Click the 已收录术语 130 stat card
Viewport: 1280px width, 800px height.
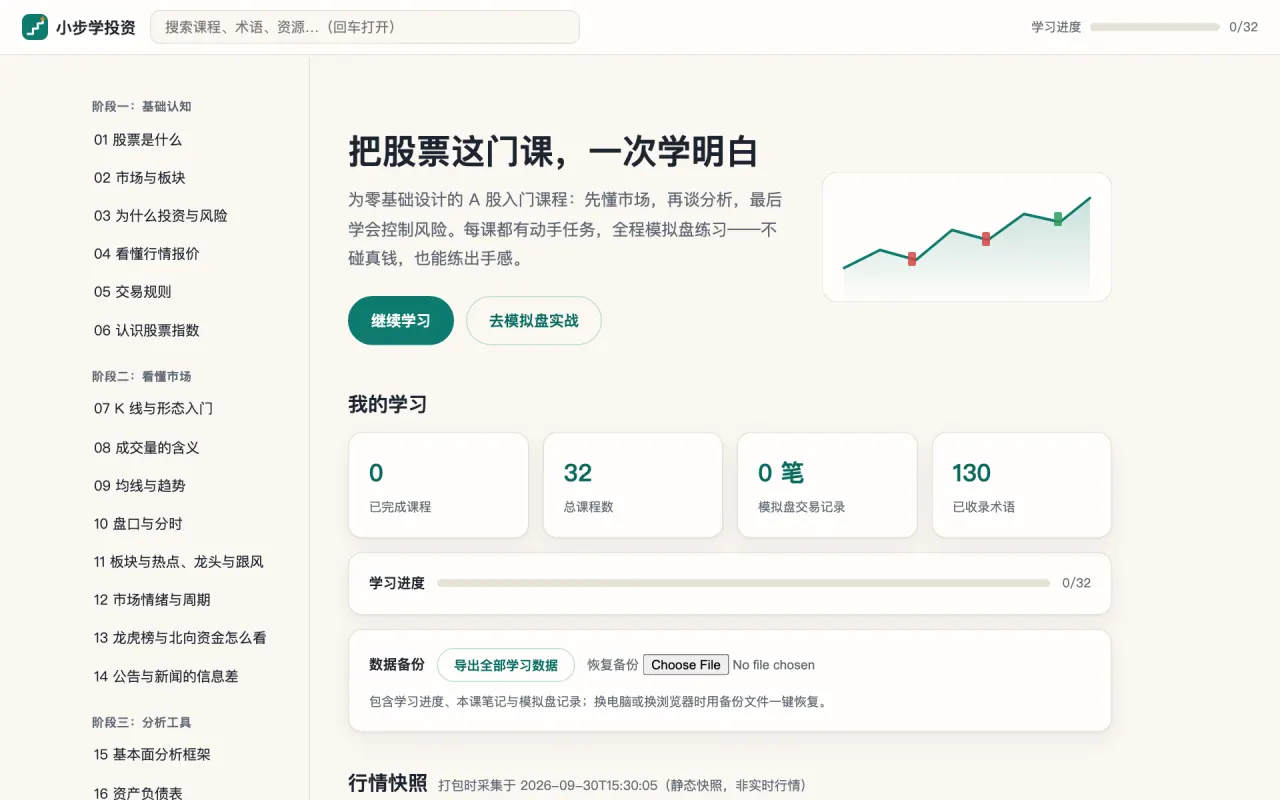[1022, 485]
